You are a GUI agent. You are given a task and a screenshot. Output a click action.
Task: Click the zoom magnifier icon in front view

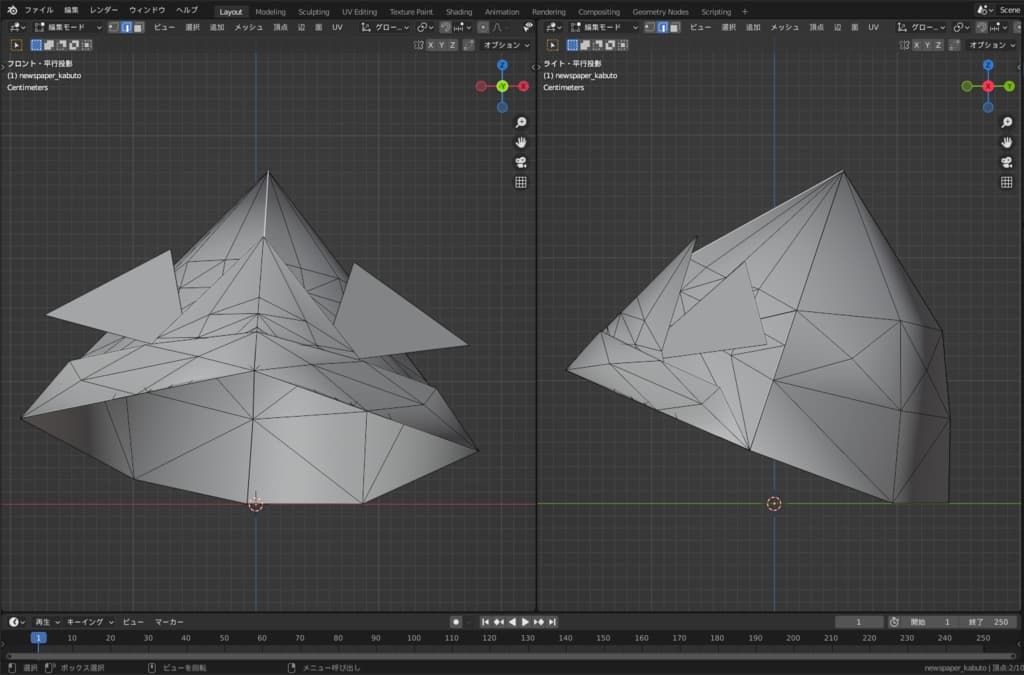[520, 122]
